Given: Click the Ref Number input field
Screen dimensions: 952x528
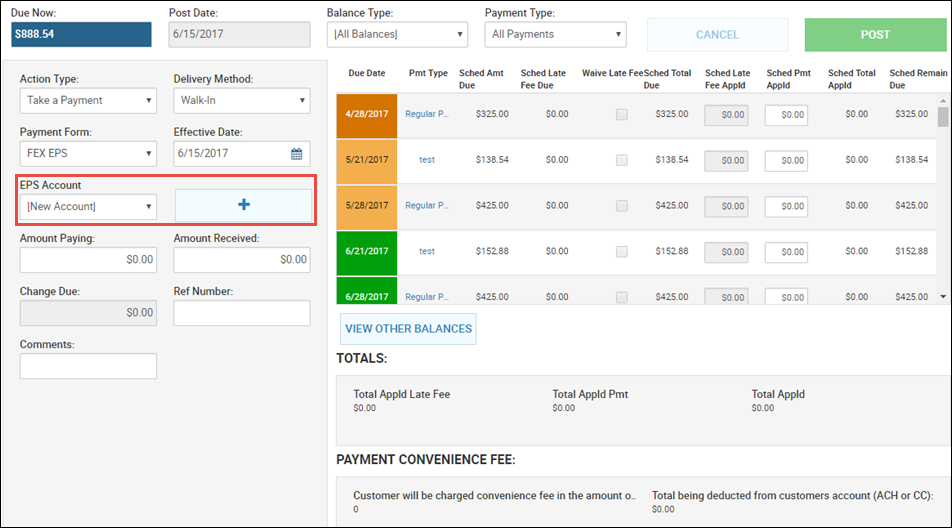Looking at the screenshot, I should (x=242, y=313).
